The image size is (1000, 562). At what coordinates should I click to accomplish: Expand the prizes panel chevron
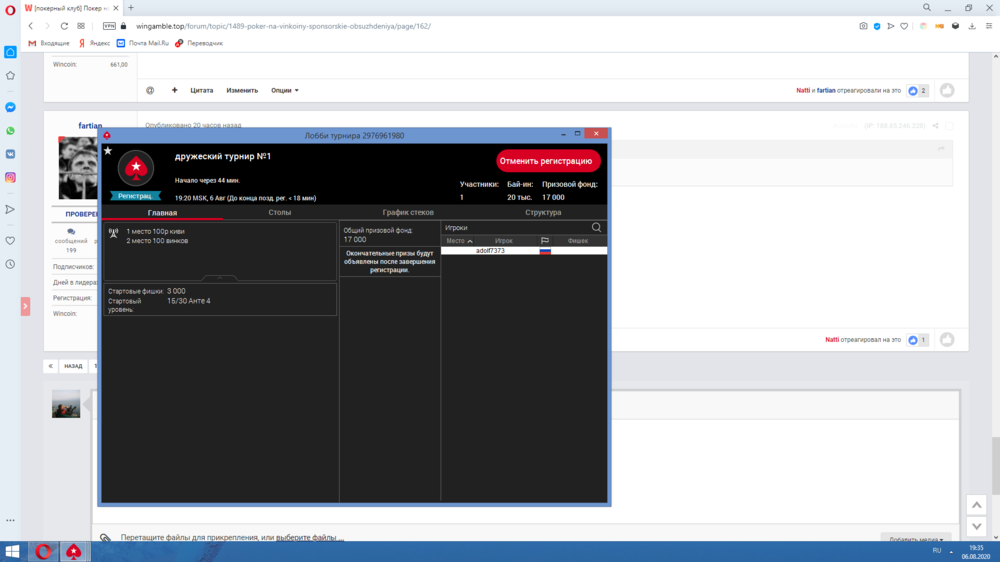[220, 278]
